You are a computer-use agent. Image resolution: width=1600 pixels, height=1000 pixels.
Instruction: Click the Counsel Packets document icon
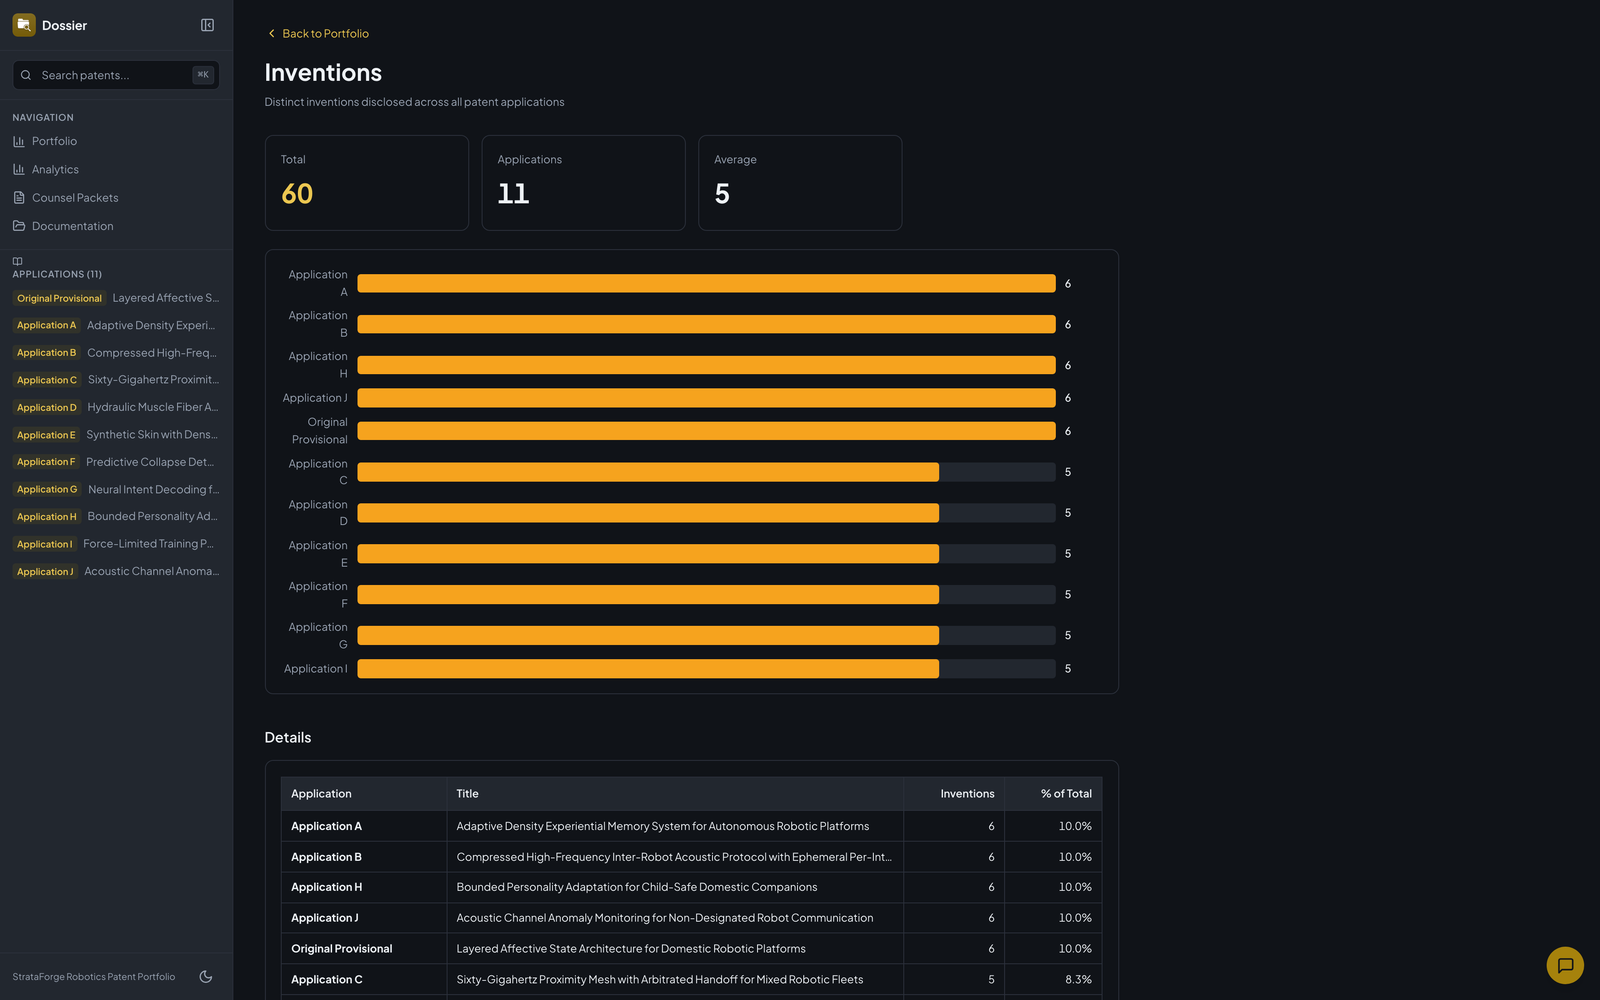[19, 198]
